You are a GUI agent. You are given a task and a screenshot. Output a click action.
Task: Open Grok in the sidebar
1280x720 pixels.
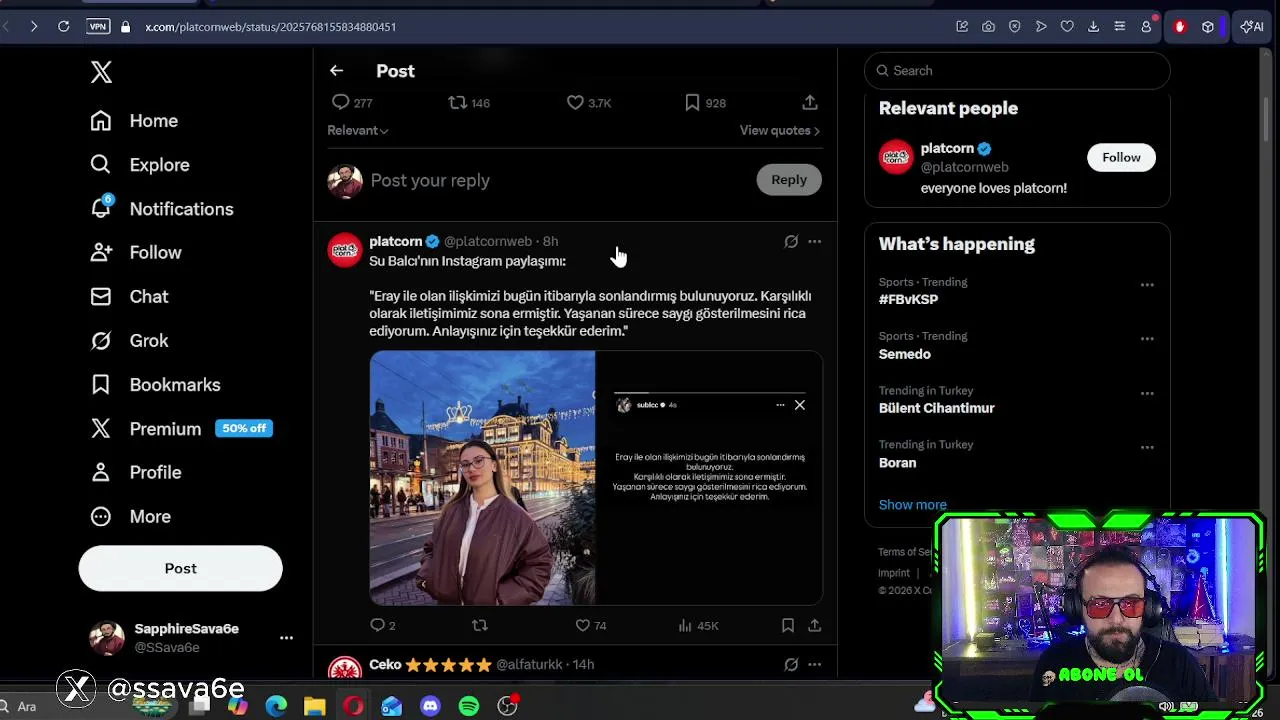129,341
